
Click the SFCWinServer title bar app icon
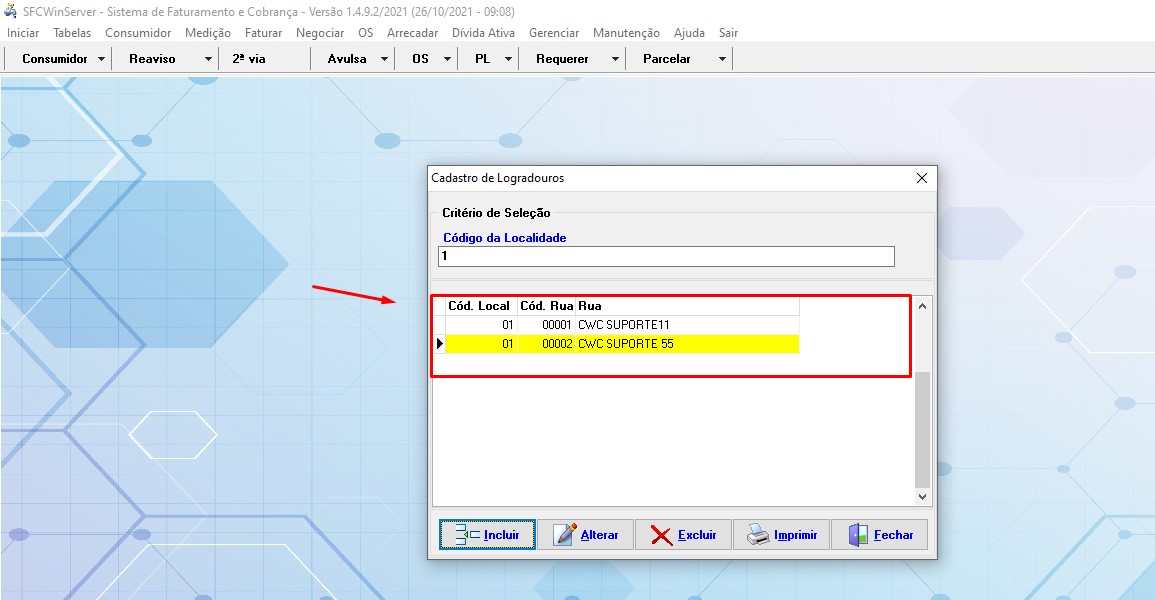click(11, 11)
